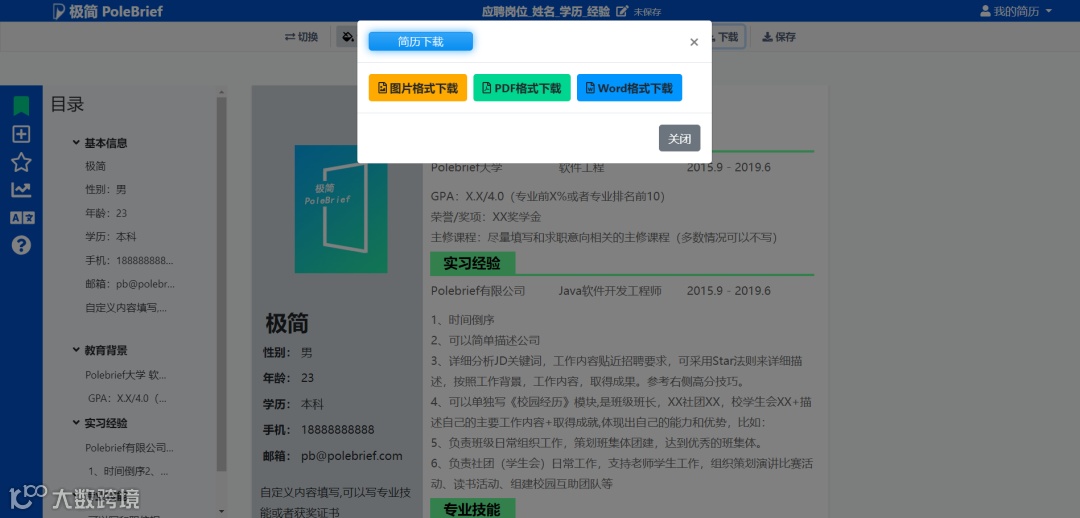The image size is (1080, 518).
Task: Close dialog with the X icon
Action: [694, 42]
